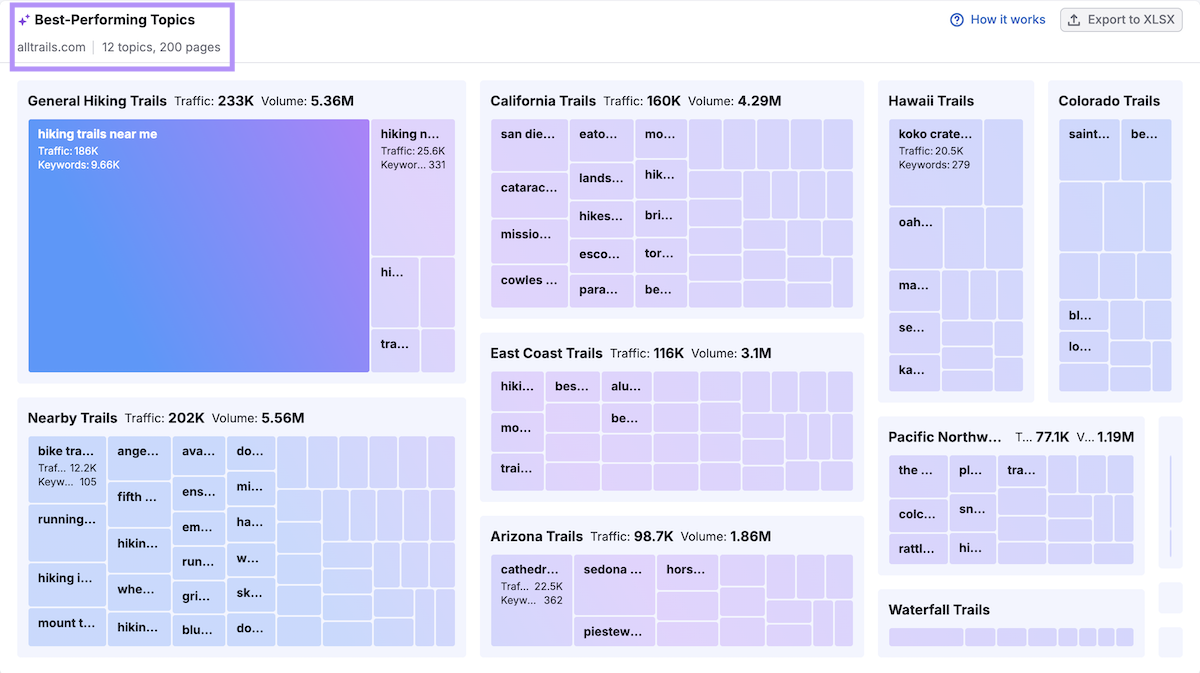1200x673 pixels.
Task: Select the 'eato...' tile in California Trails
Action: (x=601, y=141)
